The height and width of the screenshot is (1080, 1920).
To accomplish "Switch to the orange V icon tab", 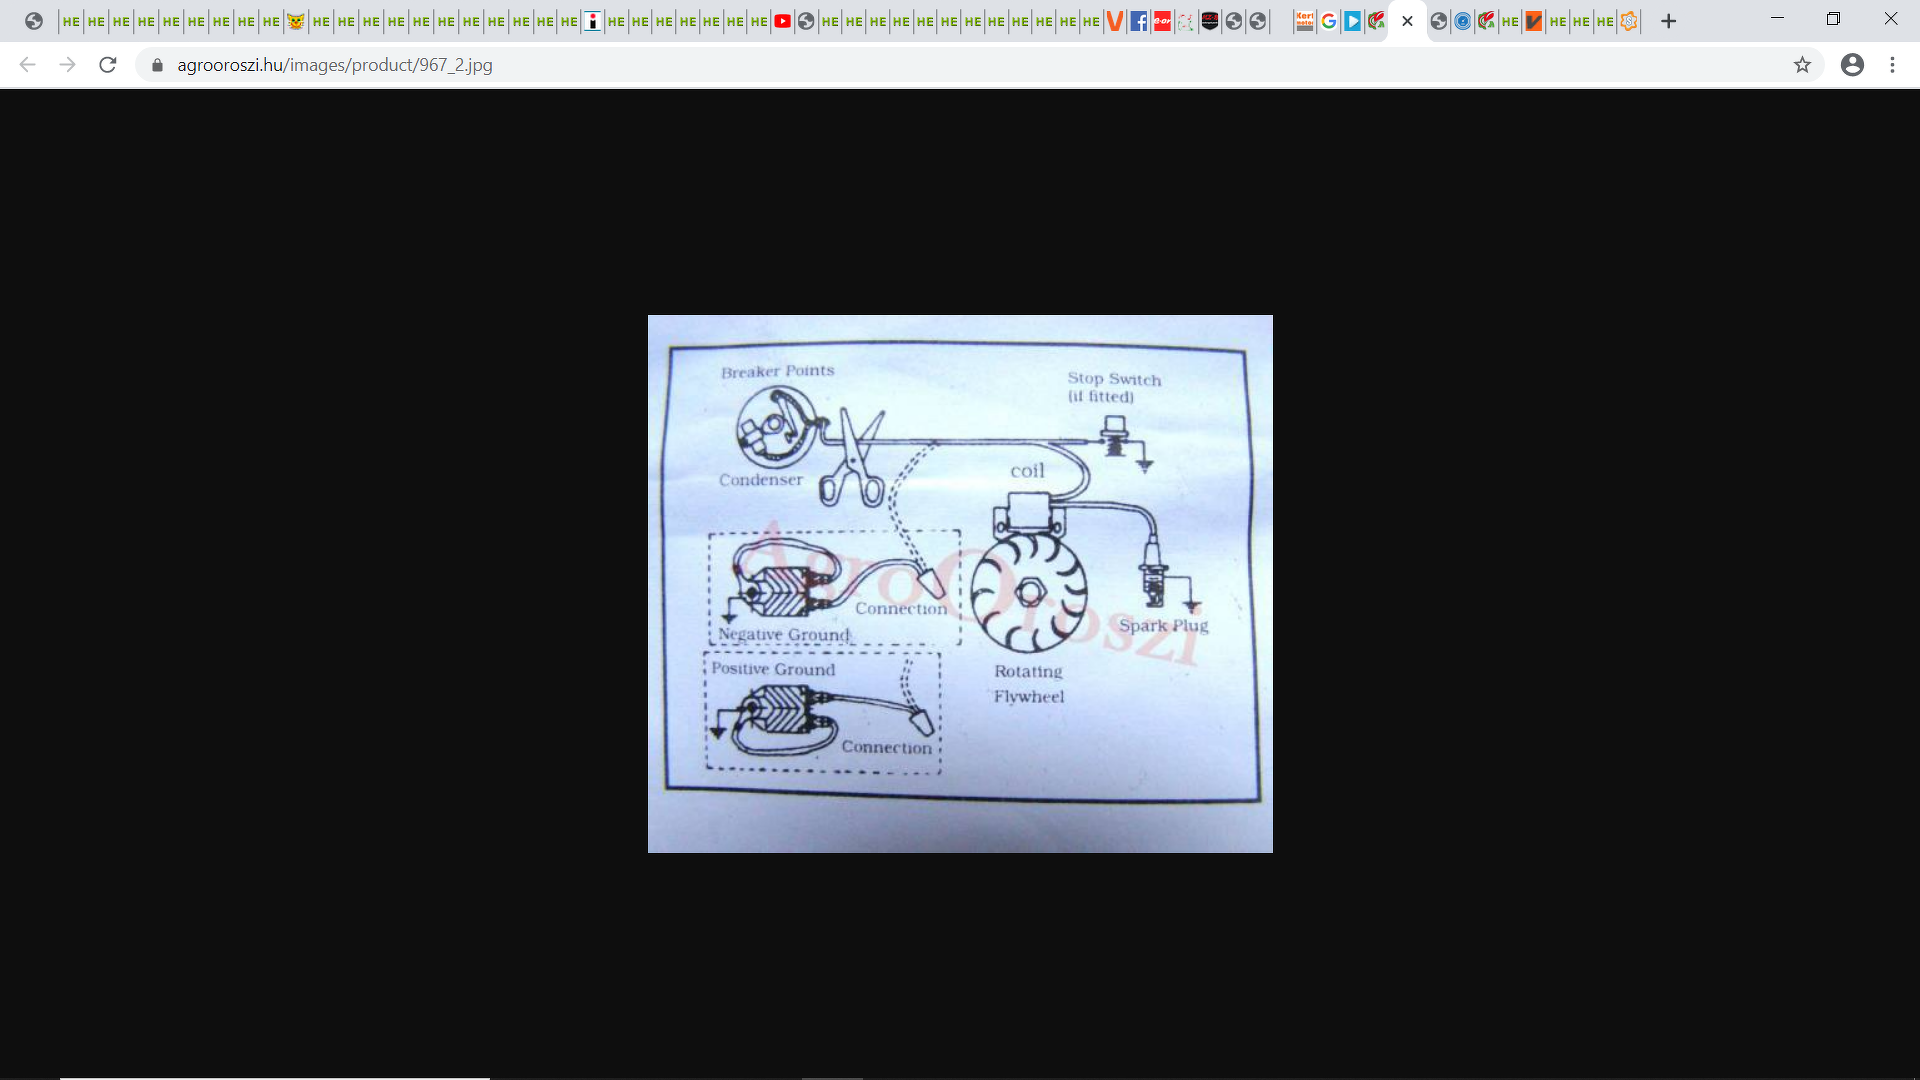I will tap(1114, 21).
